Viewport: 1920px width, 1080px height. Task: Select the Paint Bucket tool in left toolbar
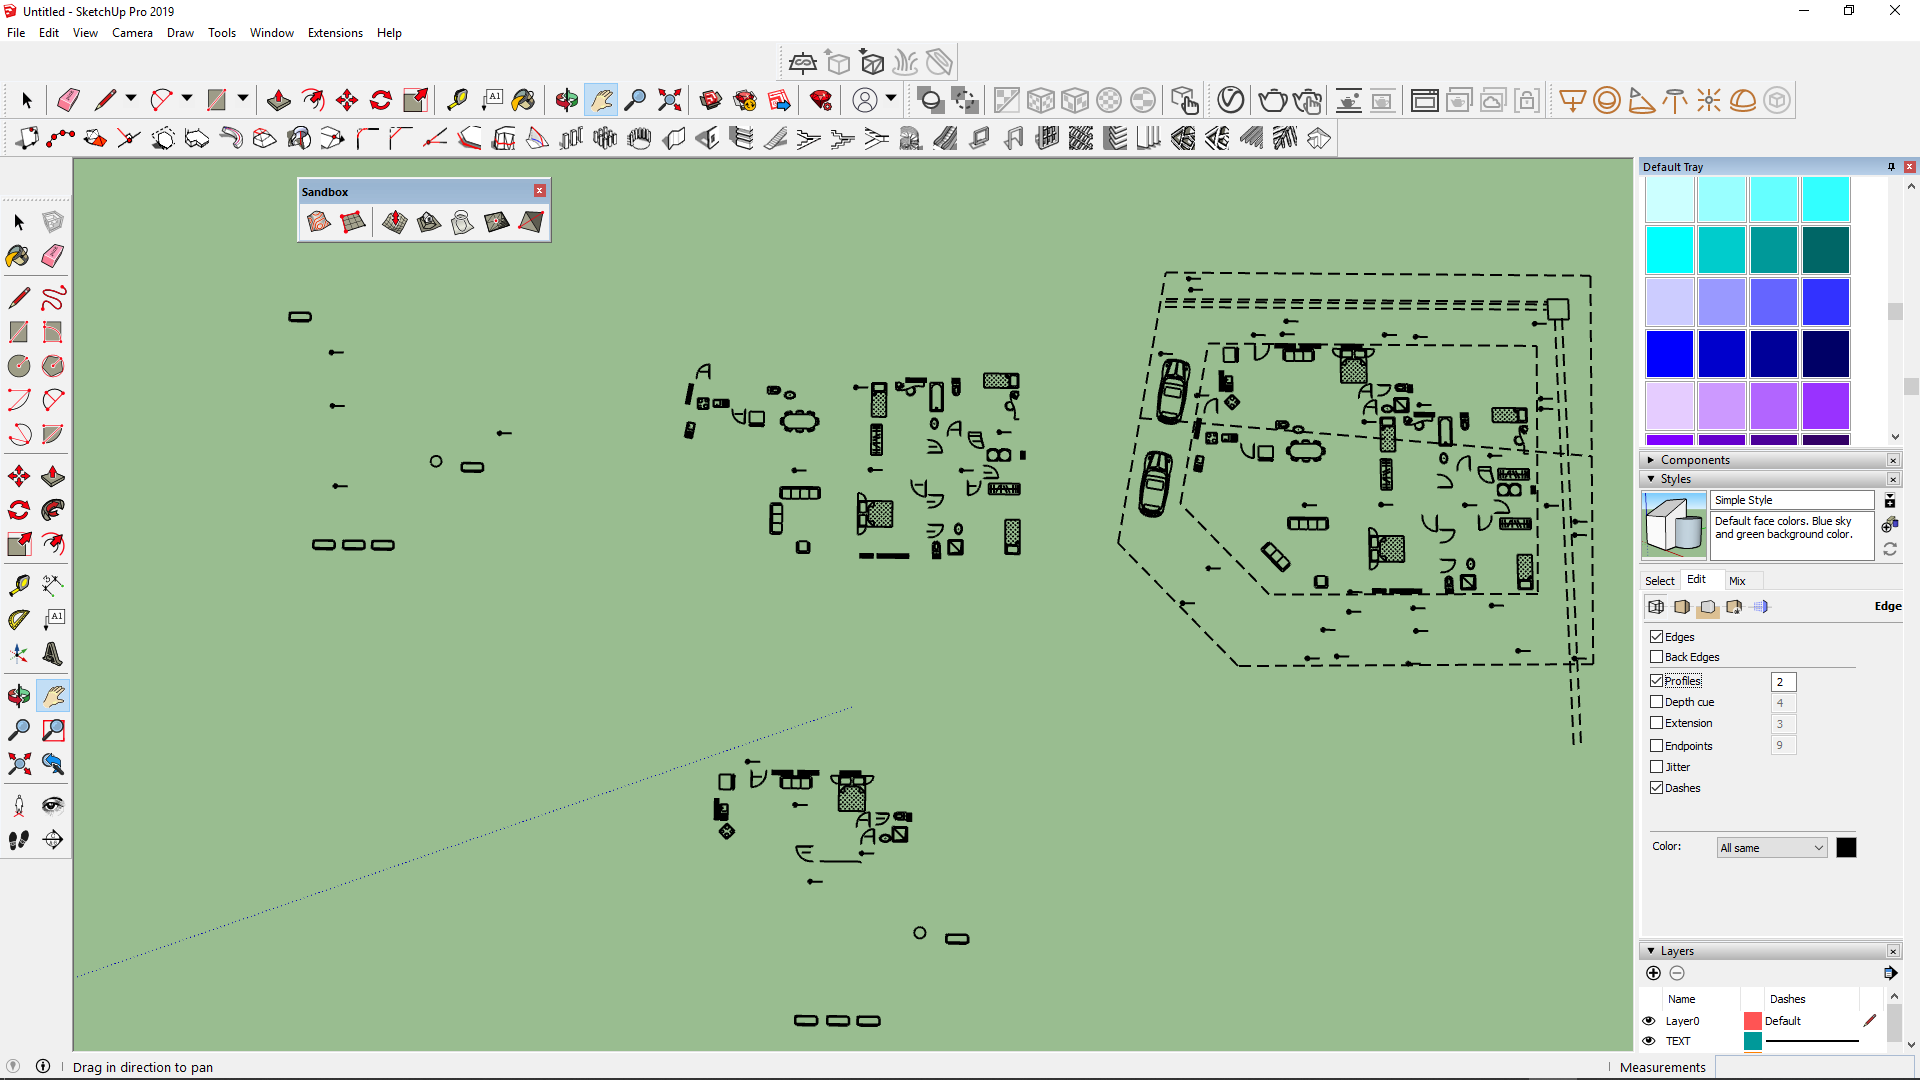click(18, 256)
